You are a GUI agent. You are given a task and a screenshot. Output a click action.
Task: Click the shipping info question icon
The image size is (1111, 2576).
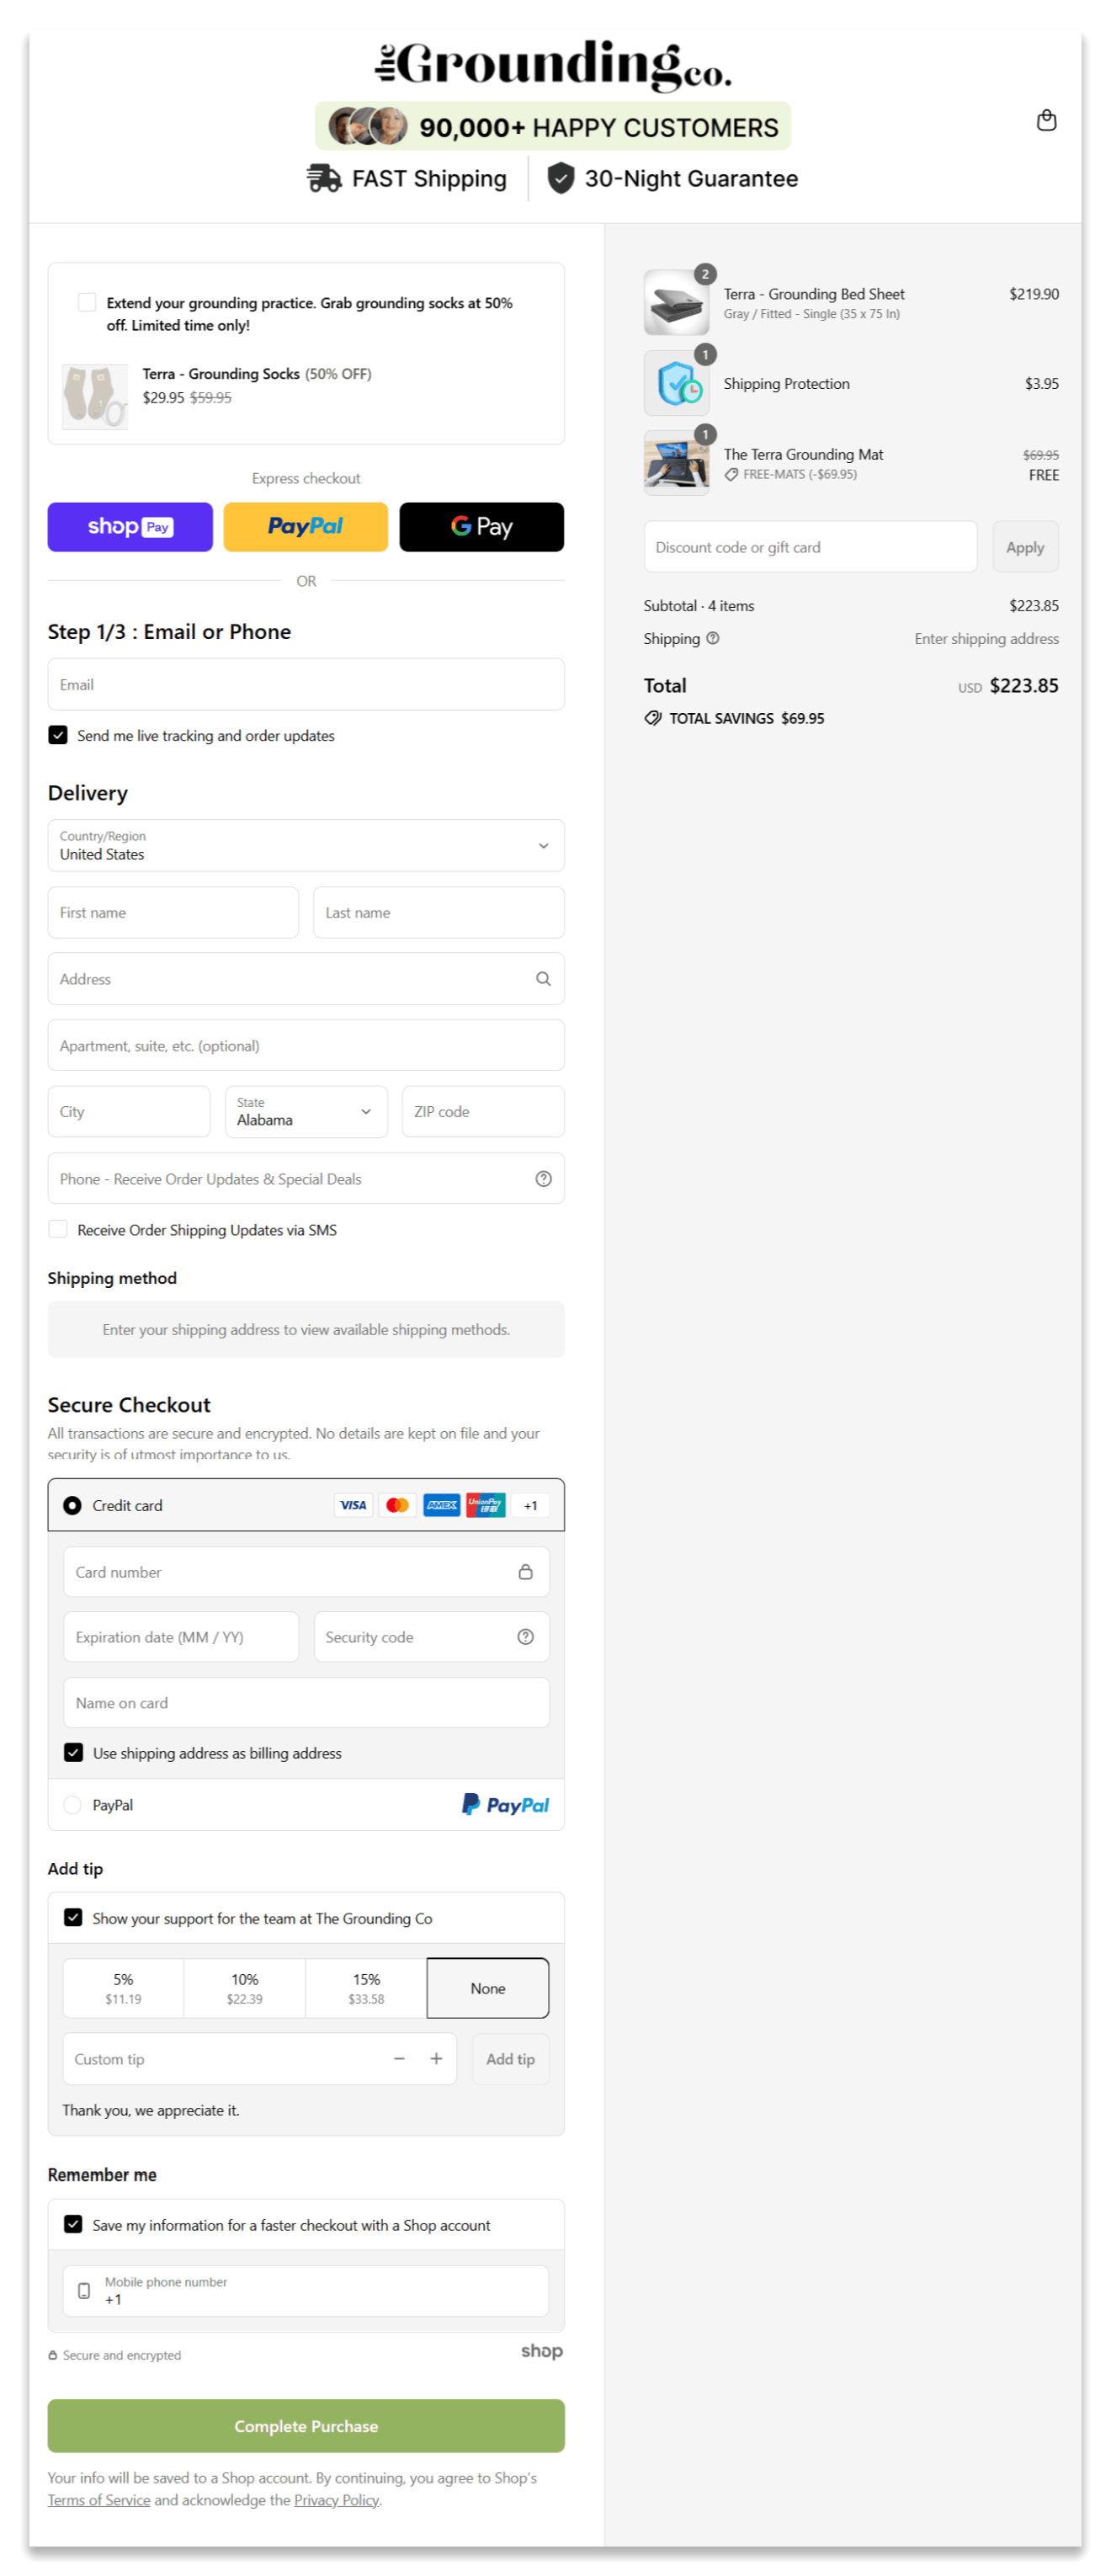tap(712, 638)
